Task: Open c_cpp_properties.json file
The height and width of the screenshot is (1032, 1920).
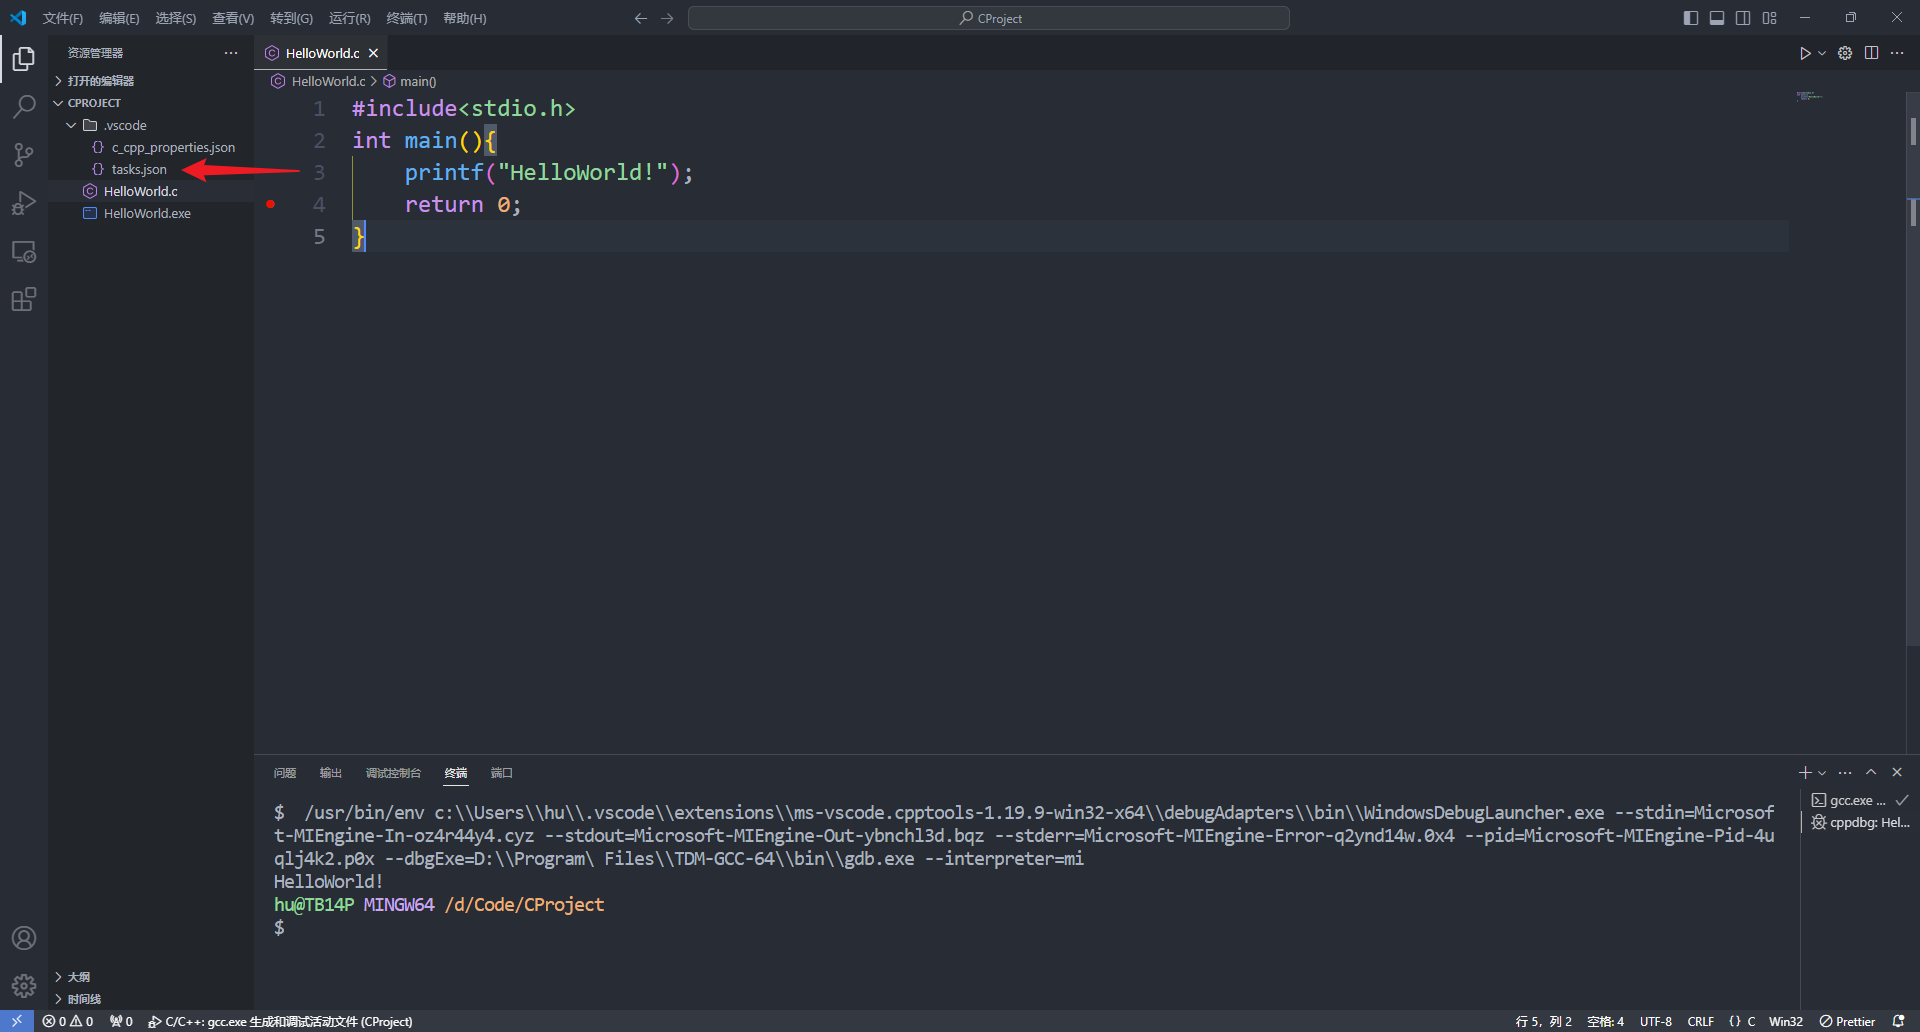Action: coord(151,147)
